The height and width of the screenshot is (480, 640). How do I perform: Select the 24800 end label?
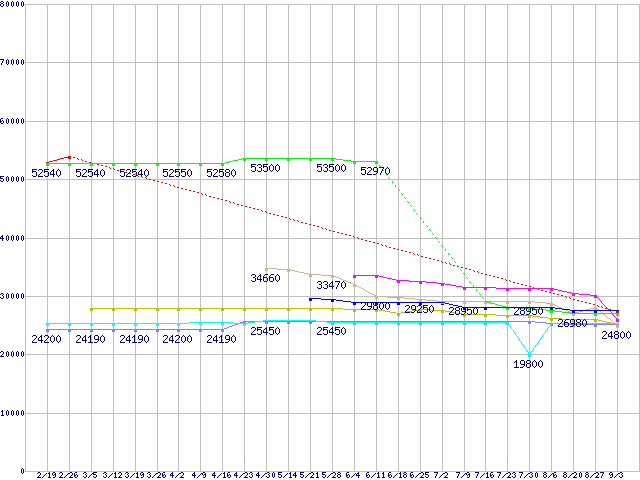(x=616, y=336)
